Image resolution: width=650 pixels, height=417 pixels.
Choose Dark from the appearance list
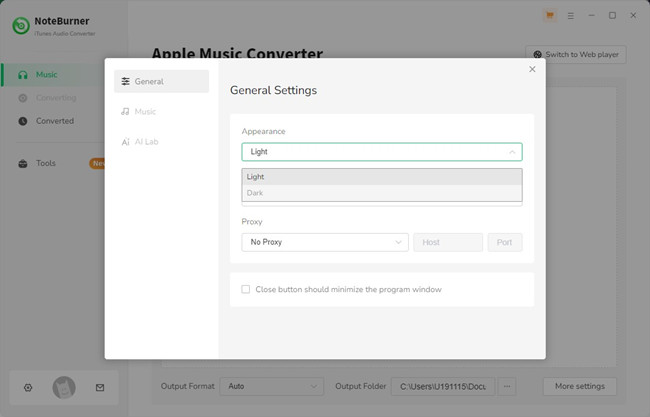coord(382,193)
